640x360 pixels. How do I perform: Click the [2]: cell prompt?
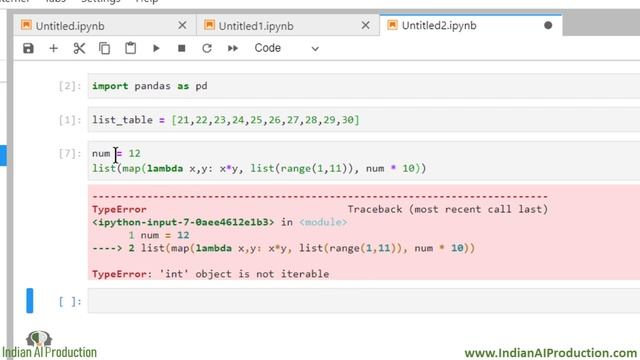pyautogui.click(x=70, y=86)
